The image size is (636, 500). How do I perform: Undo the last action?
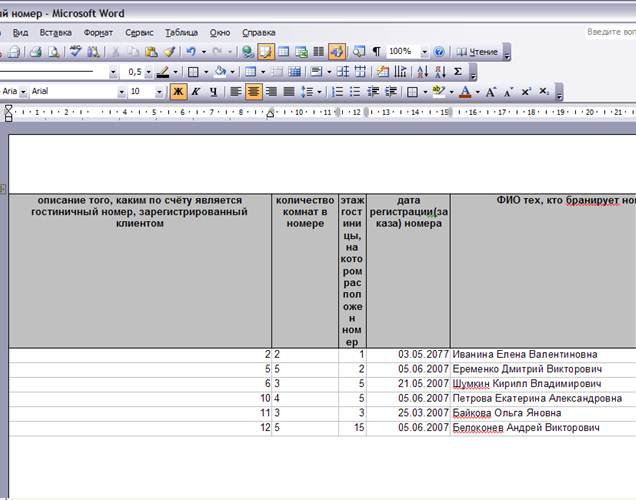click(x=191, y=52)
